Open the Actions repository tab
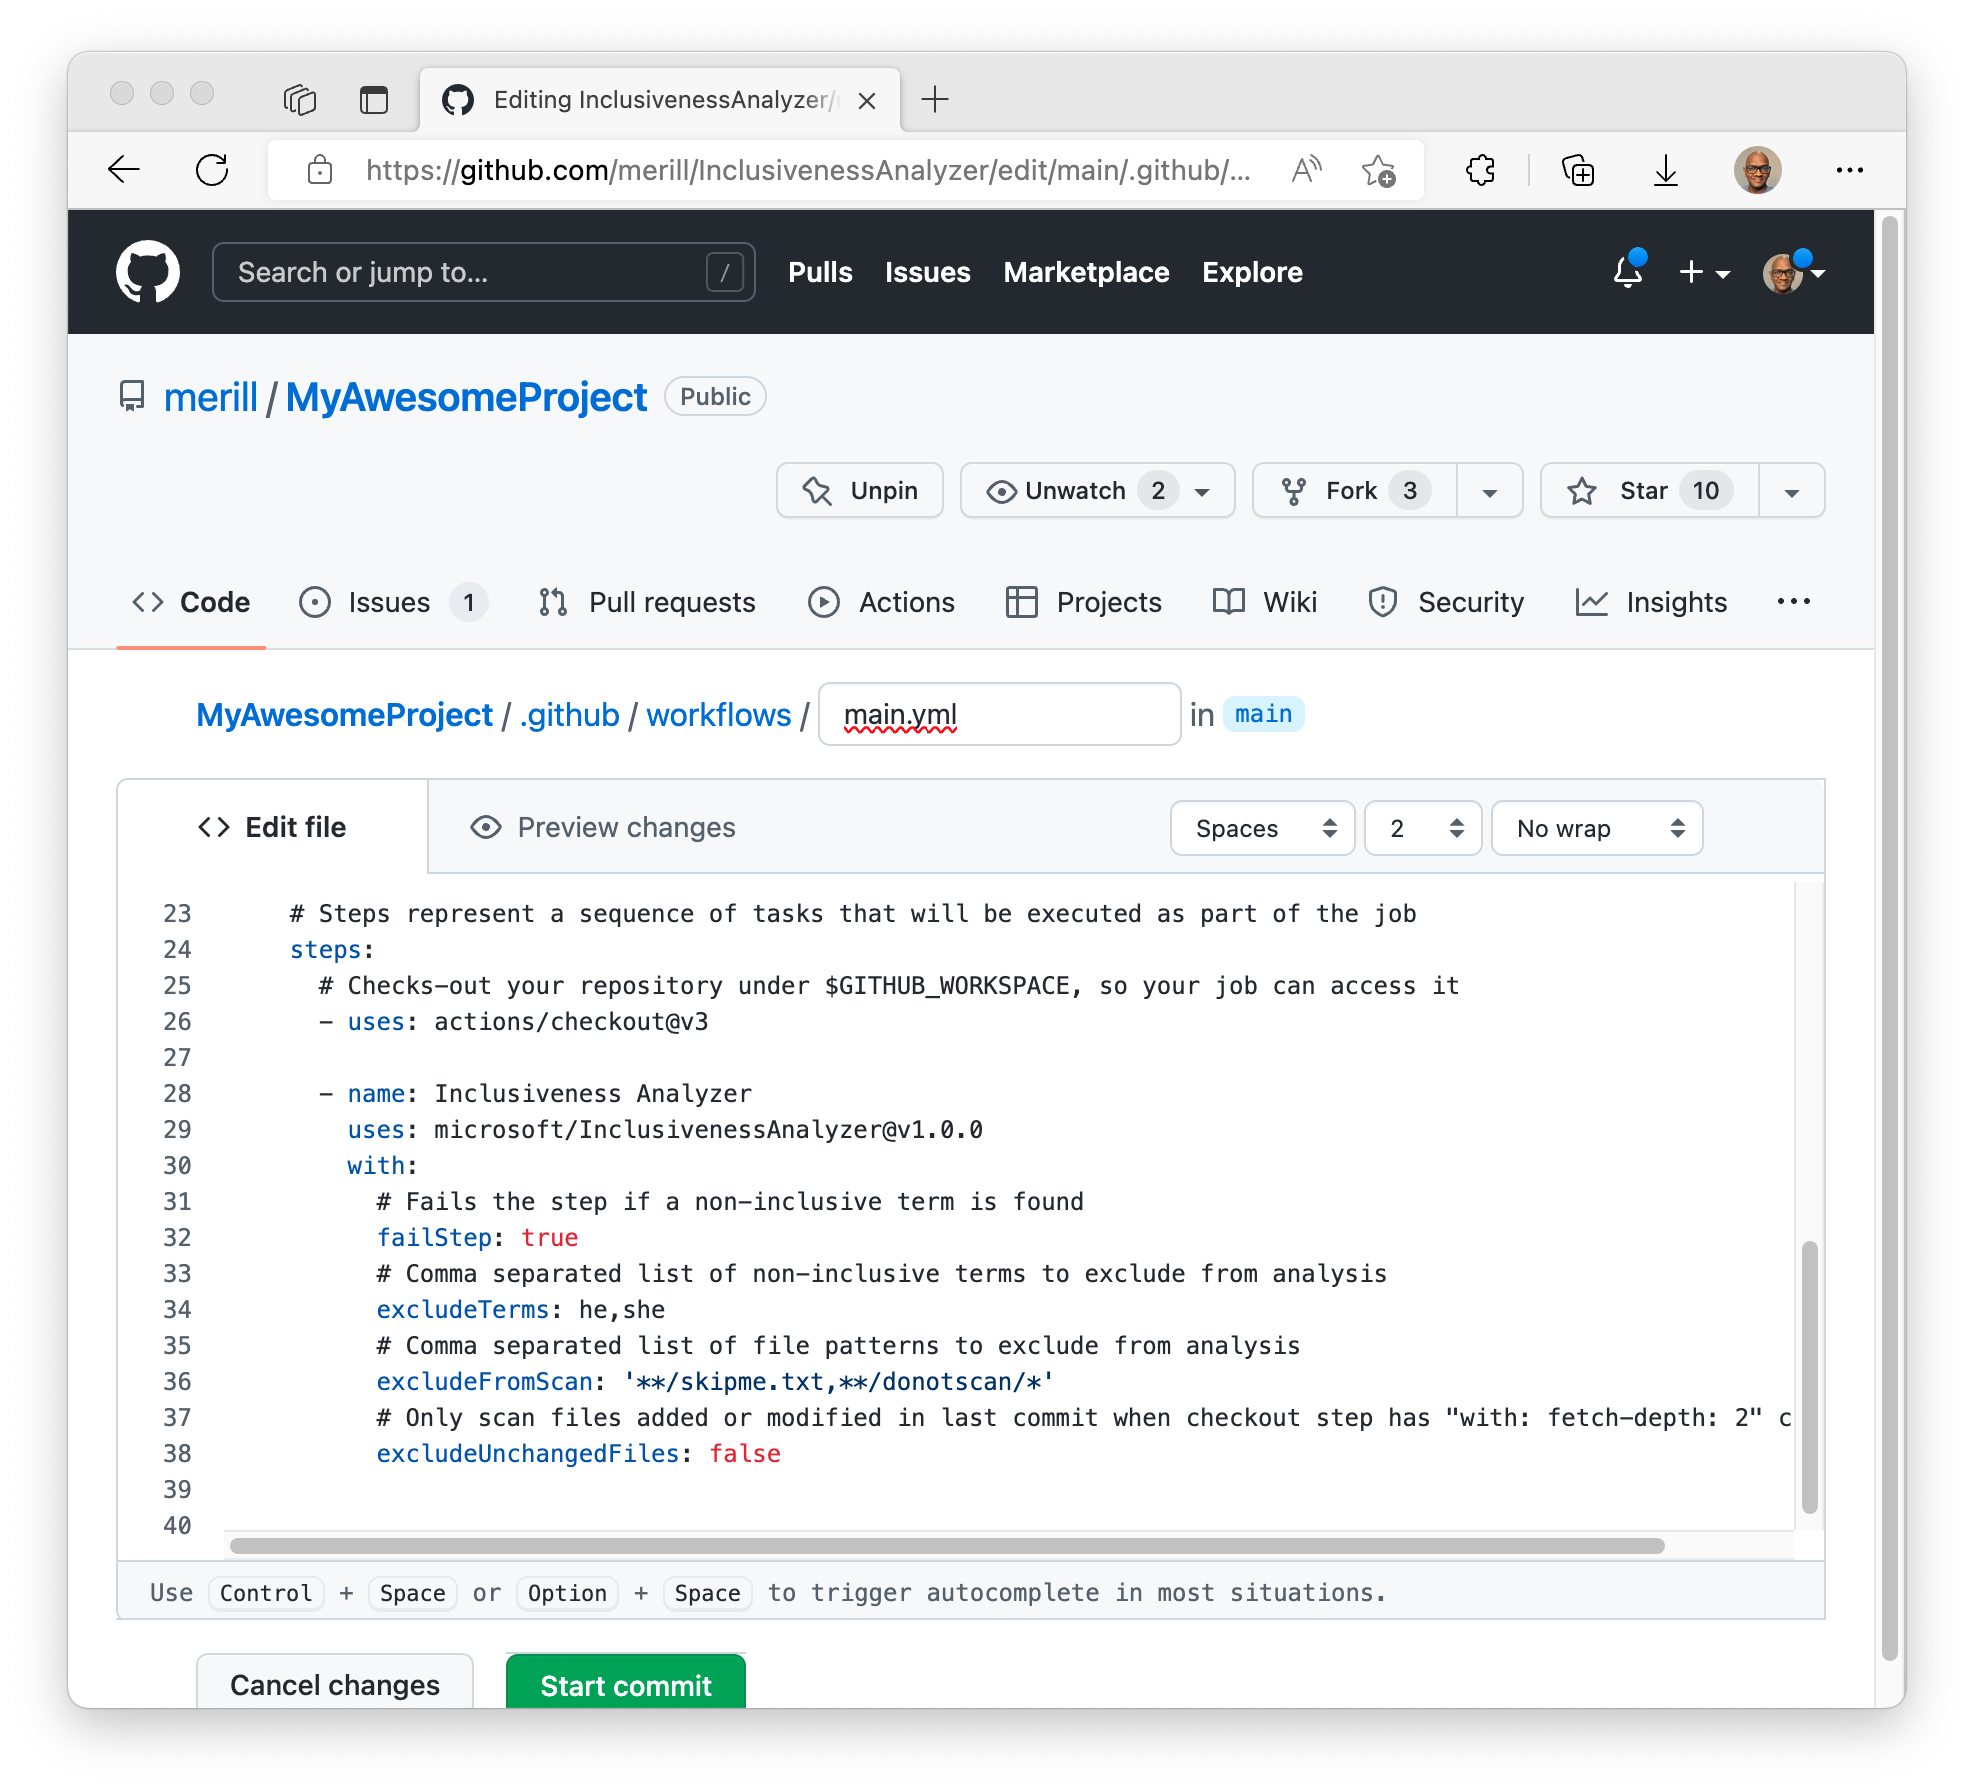This screenshot has width=1974, height=1792. pos(882,602)
